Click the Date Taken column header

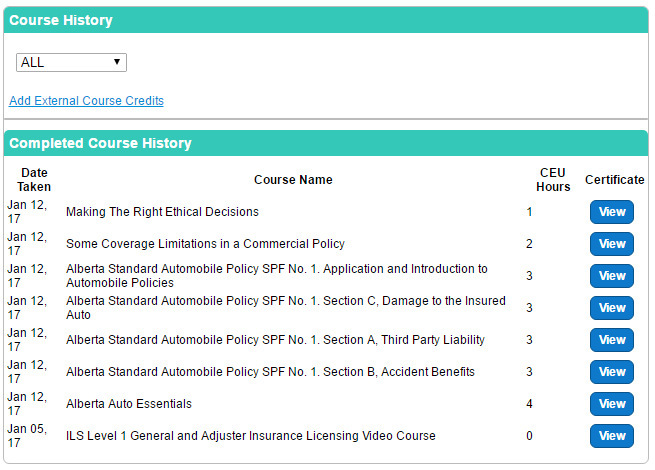(x=34, y=180)
